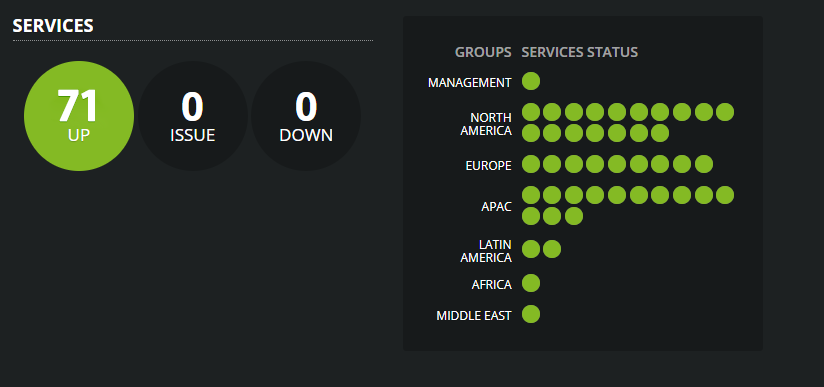
Task: Select the 0 ISSUE counter circle
Action: [193, 116]
